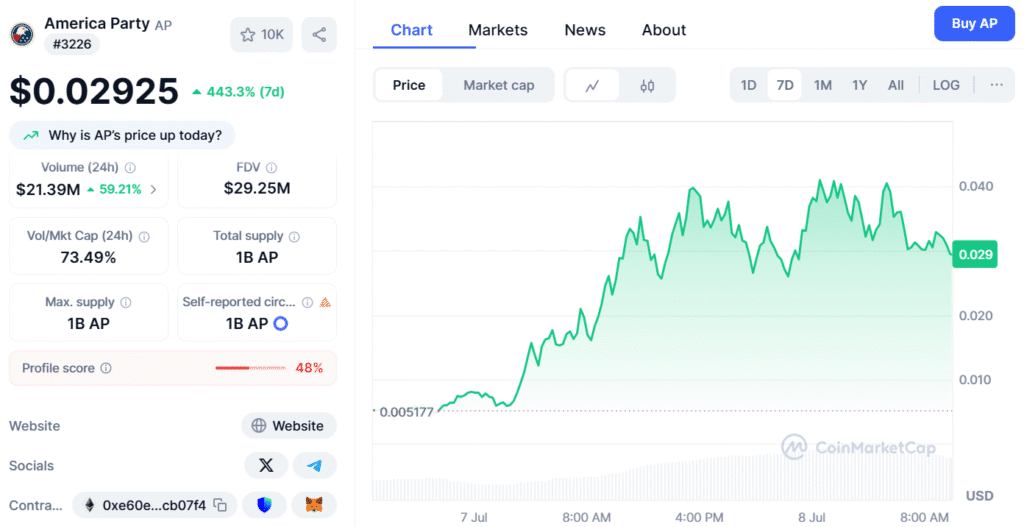The height and width of the screenshot is (527, 1024).
Task: Select the 1Y time range
Action: pos(859,86)
